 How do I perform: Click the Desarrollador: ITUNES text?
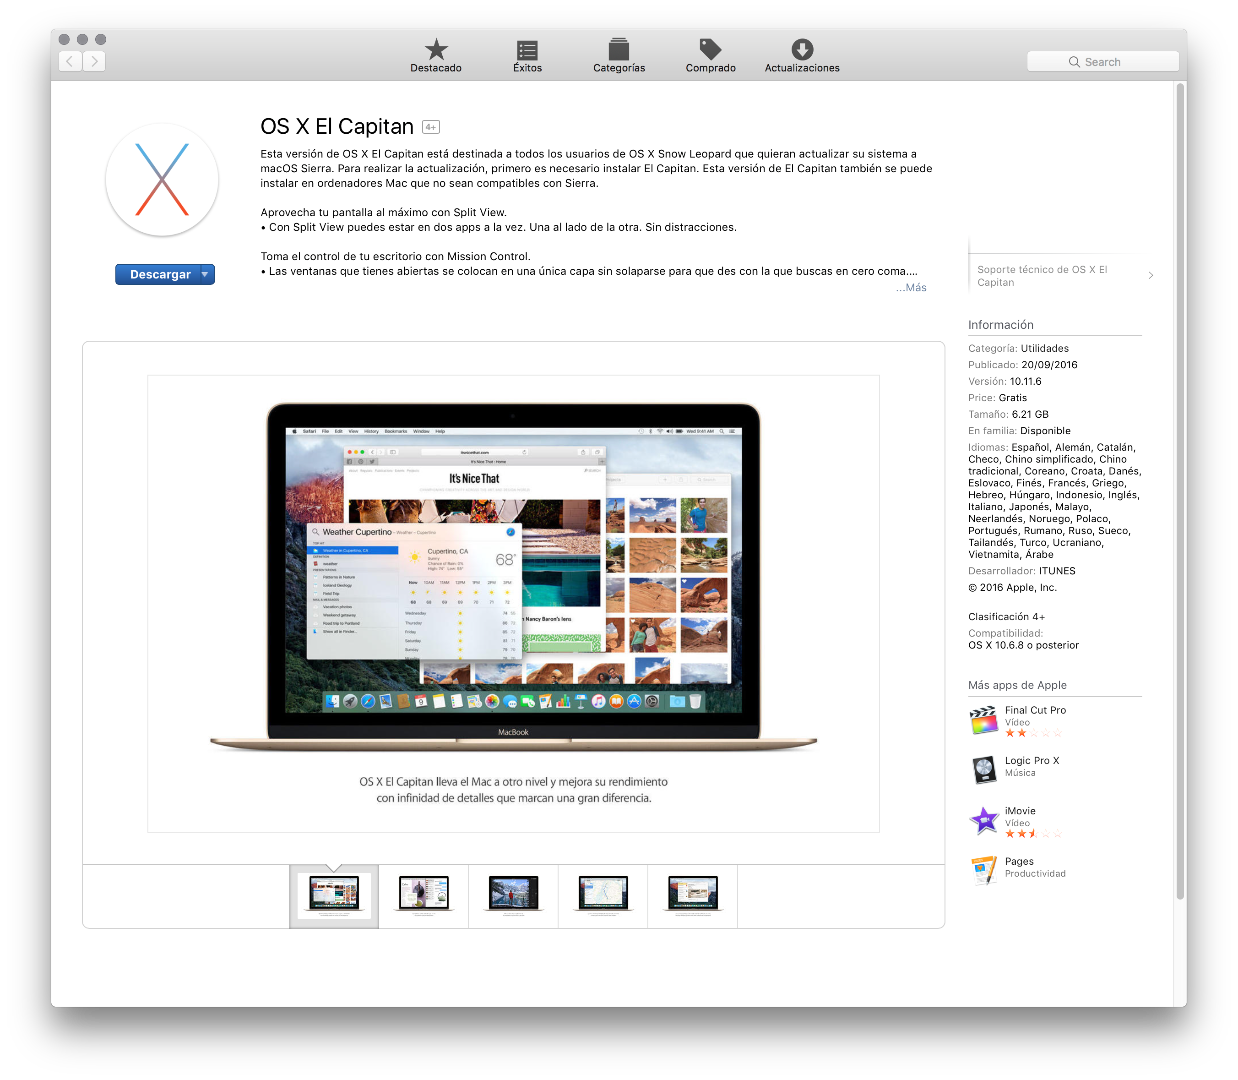1022,571
